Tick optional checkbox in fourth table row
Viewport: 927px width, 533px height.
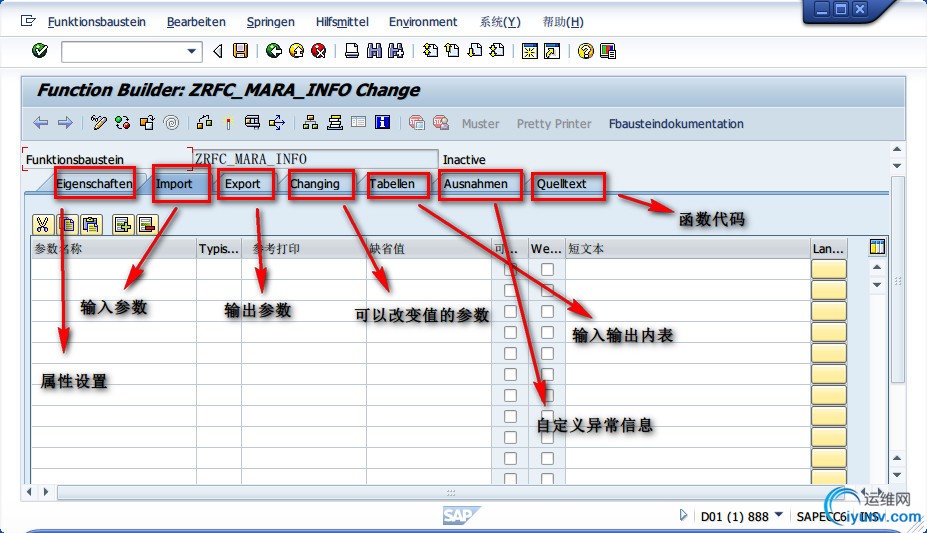(x=510, y=332)
